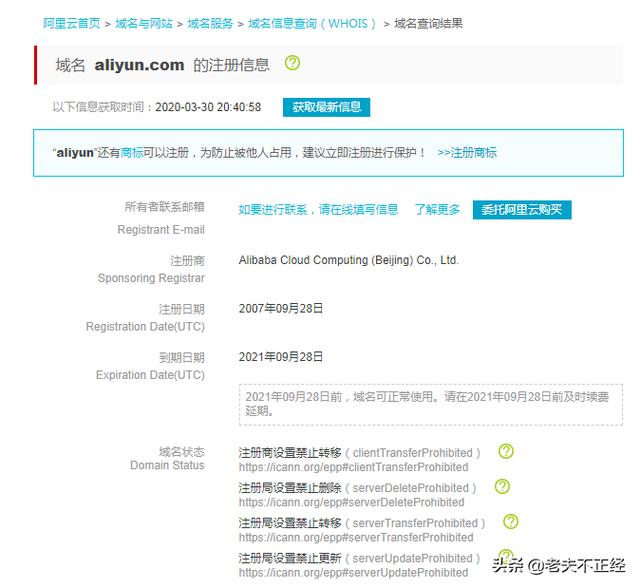The height and width of the screenshot is (588, 640).
Task: Click the Registrant E-mail label
Action: (x=161, y=230)
